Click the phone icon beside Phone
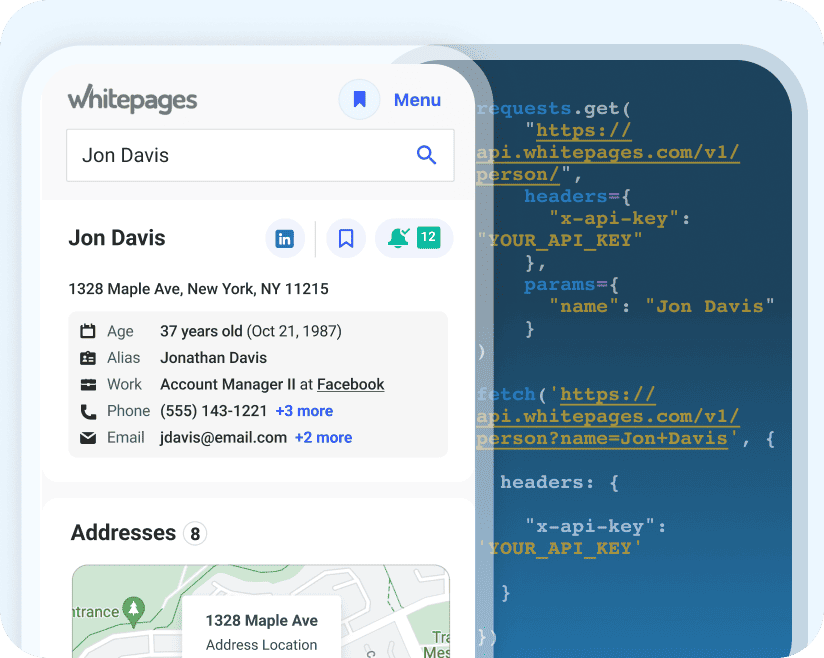Image resolution: width=824 pixels, height=658 pixels. click(88, 412)
